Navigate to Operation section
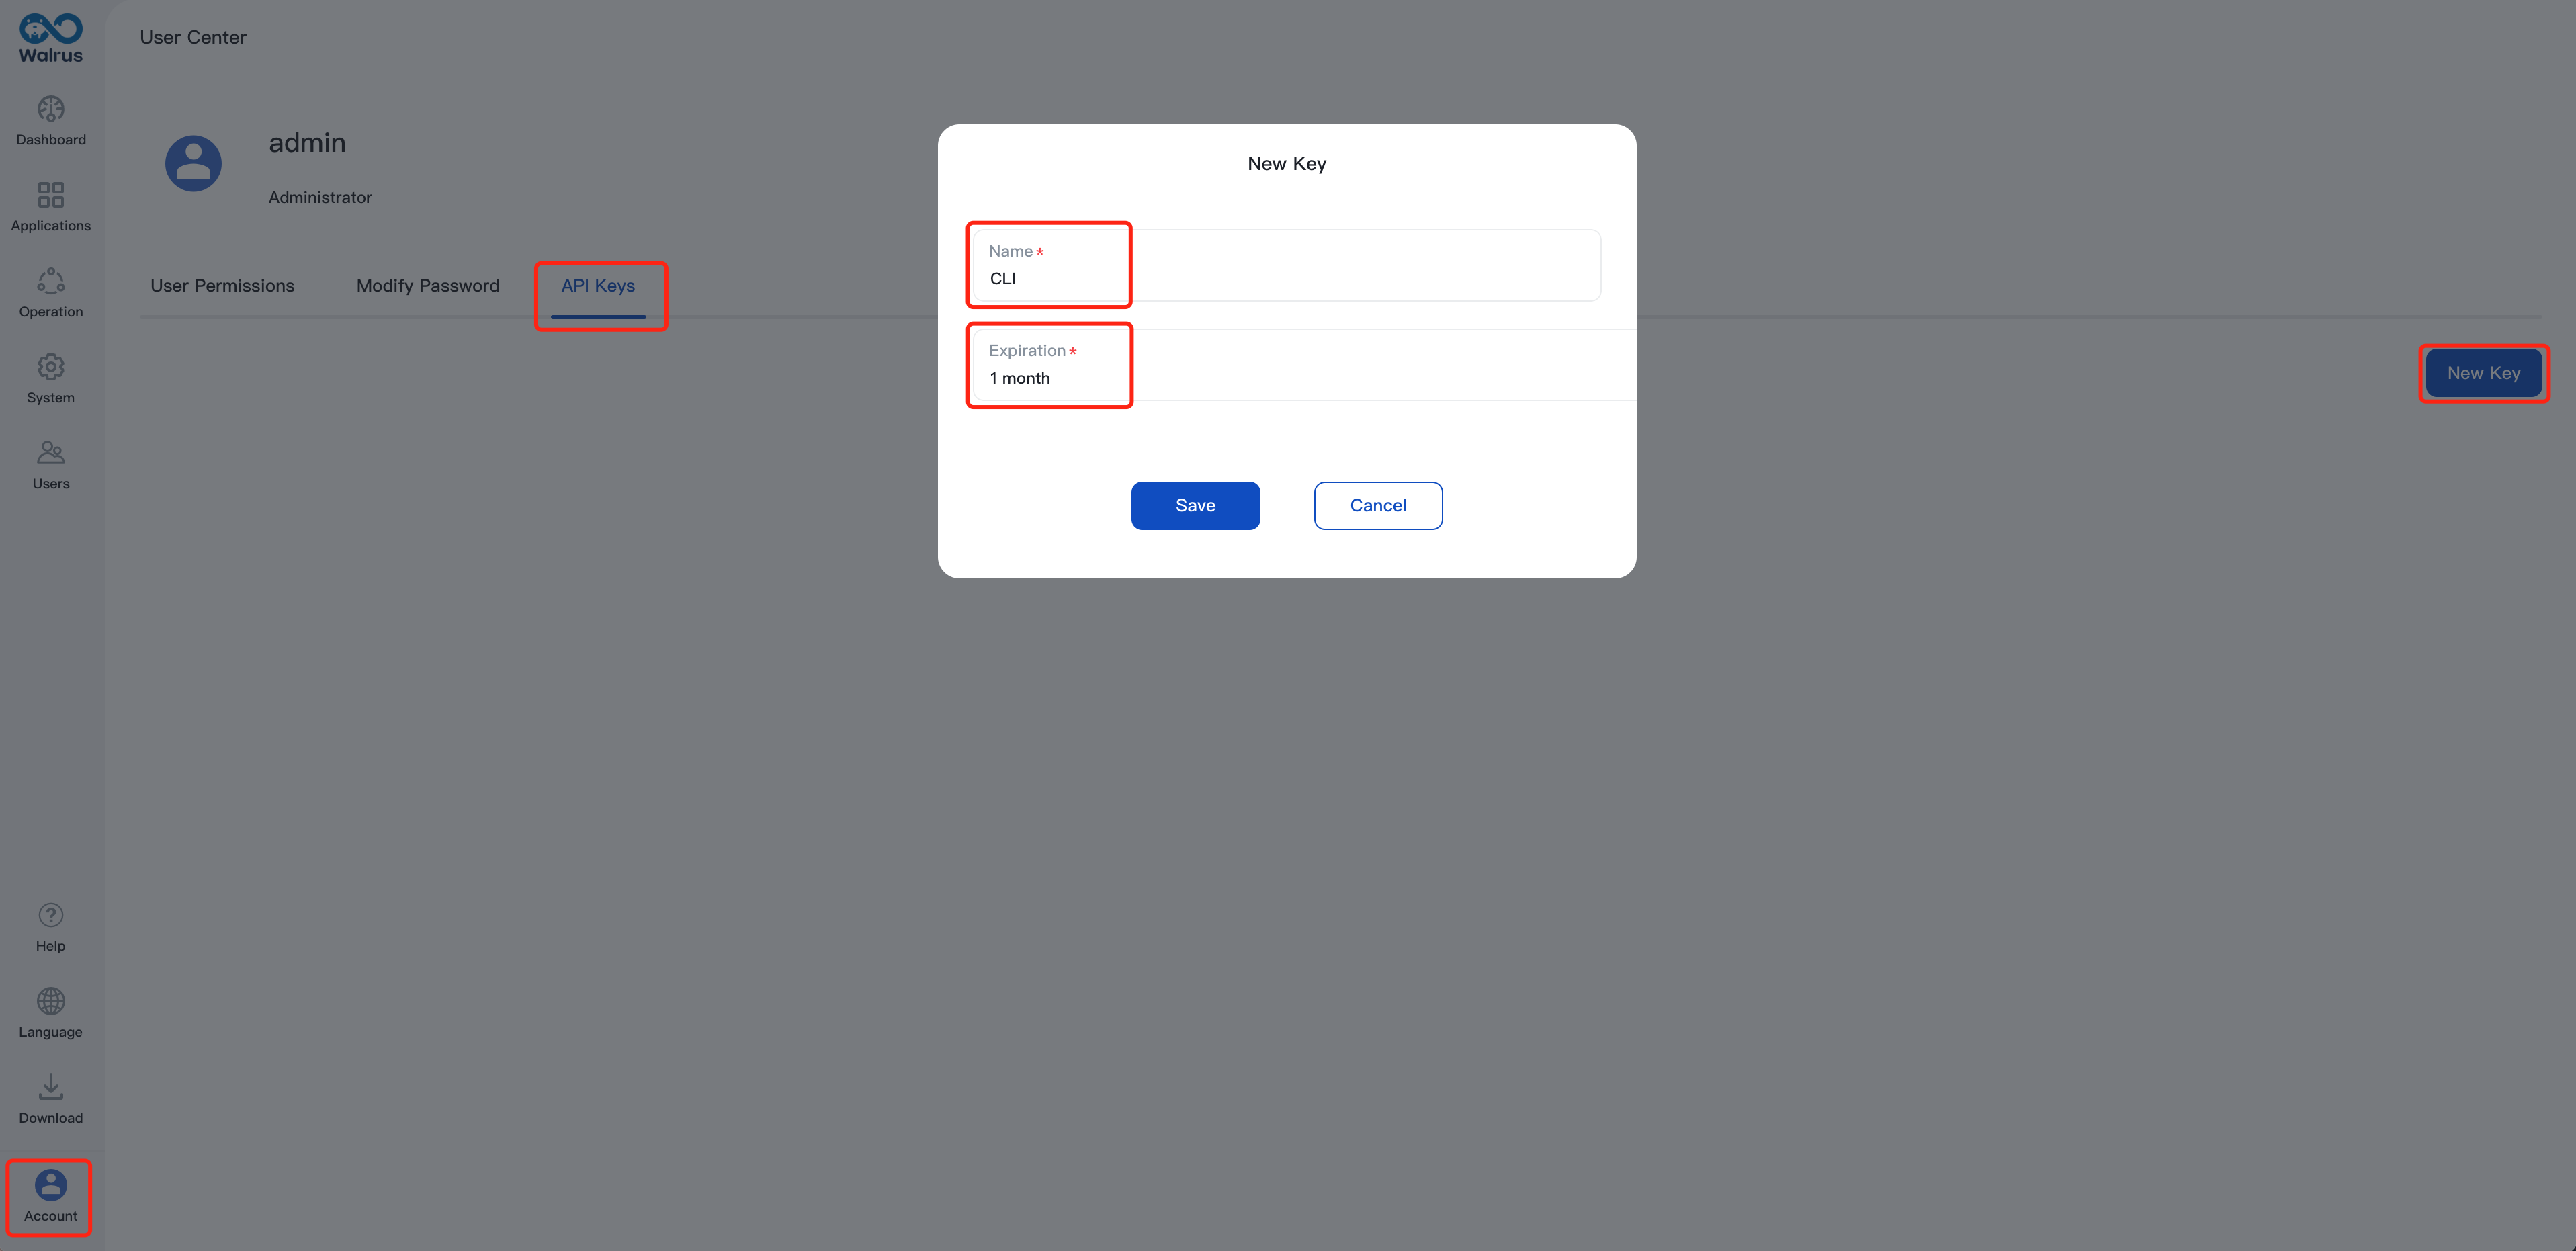This screenshot has height=1251, width=2576. coord(49,292)
